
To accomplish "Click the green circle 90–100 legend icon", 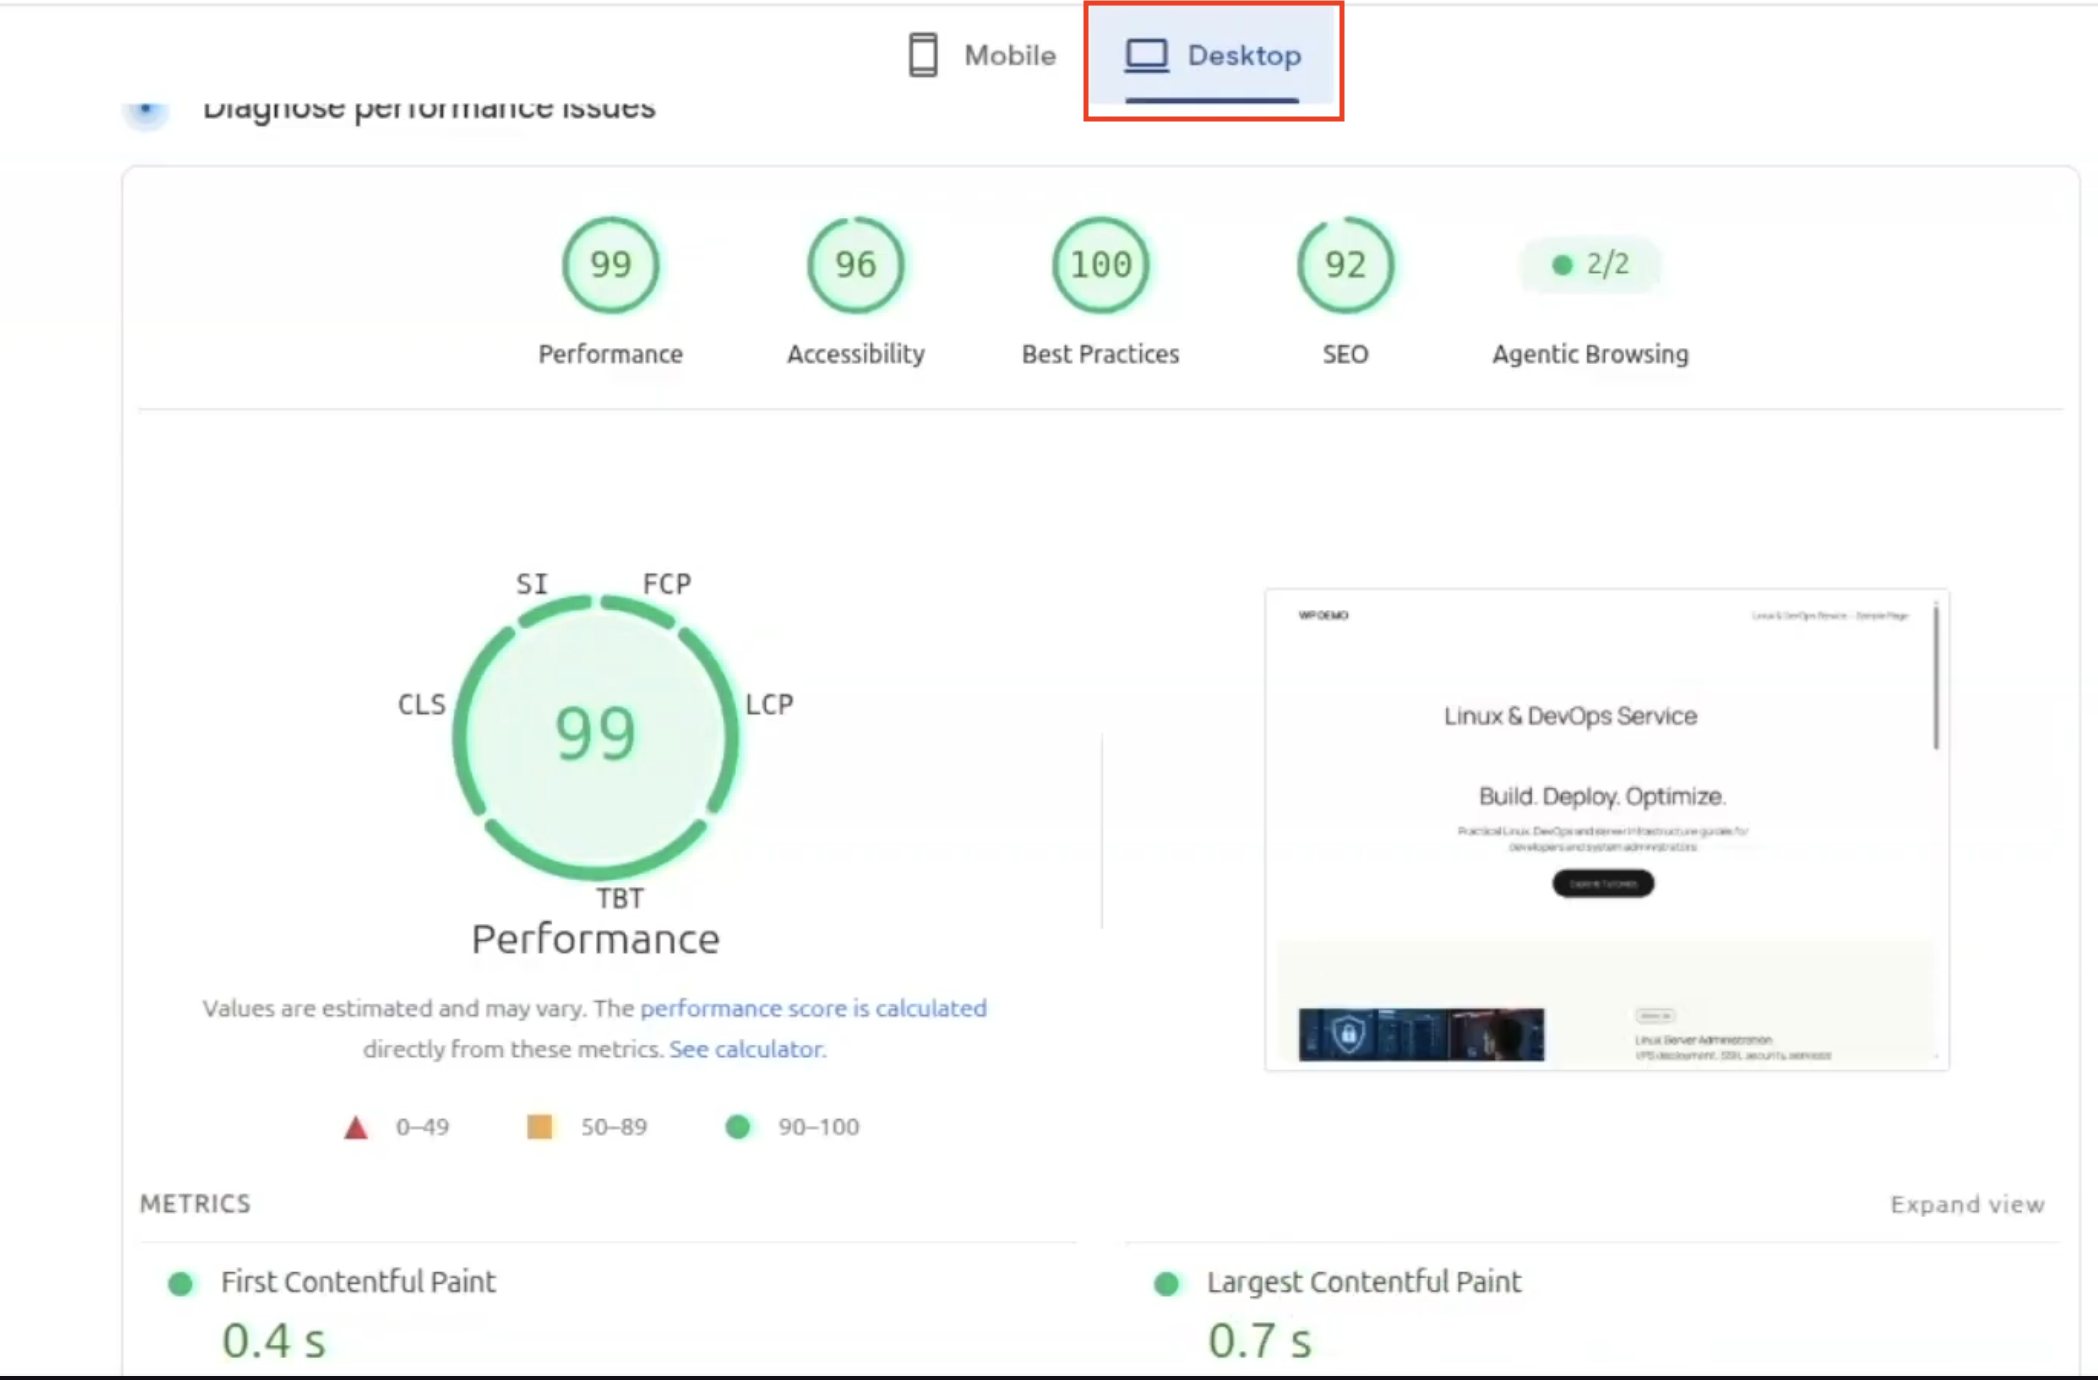I will (738, 1127).
